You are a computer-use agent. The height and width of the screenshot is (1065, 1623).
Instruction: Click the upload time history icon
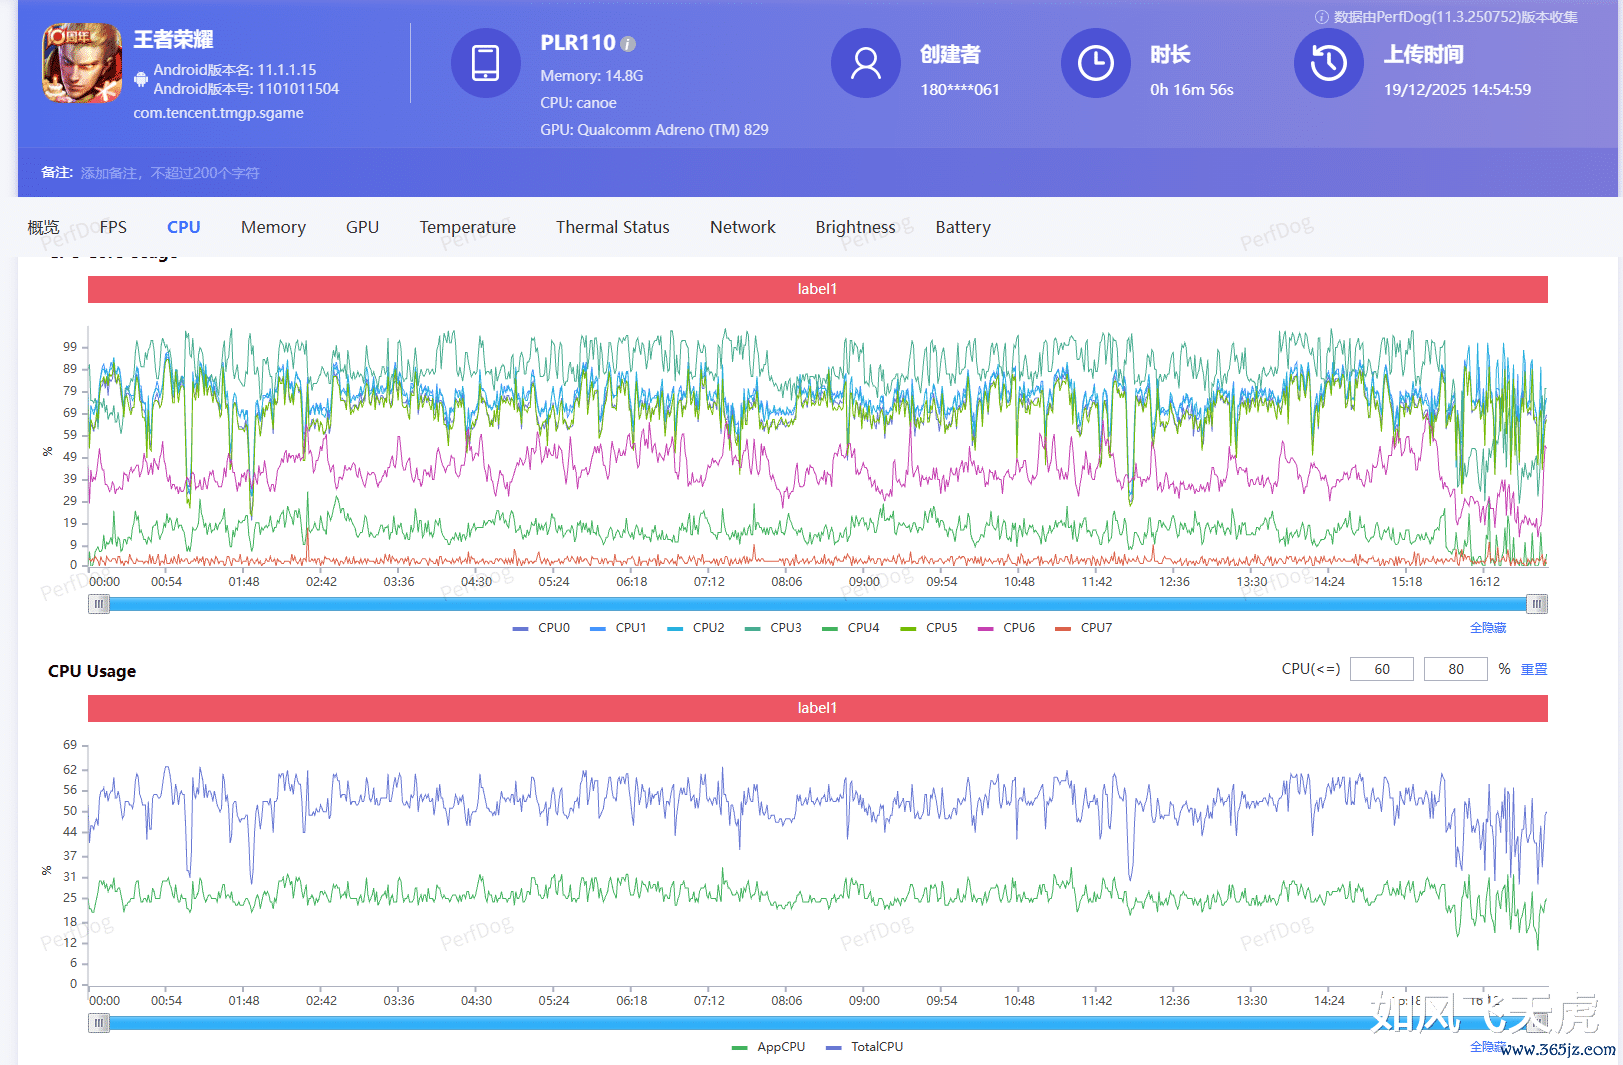point(1328,63)
